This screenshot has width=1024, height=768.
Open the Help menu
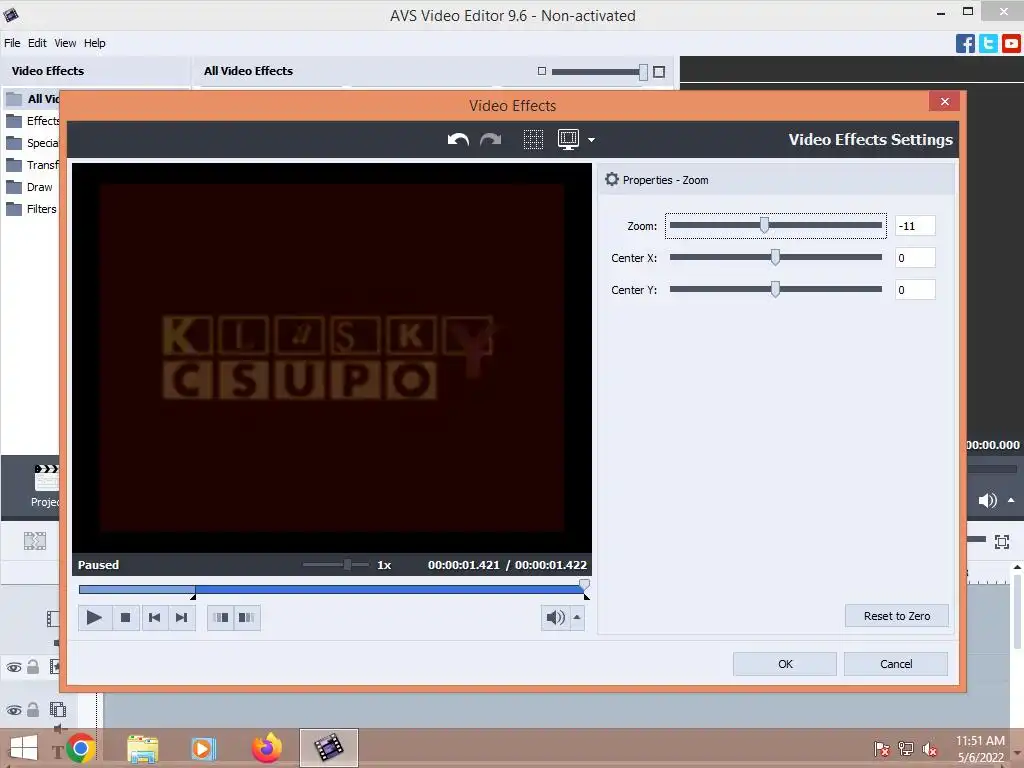[95, 43]
